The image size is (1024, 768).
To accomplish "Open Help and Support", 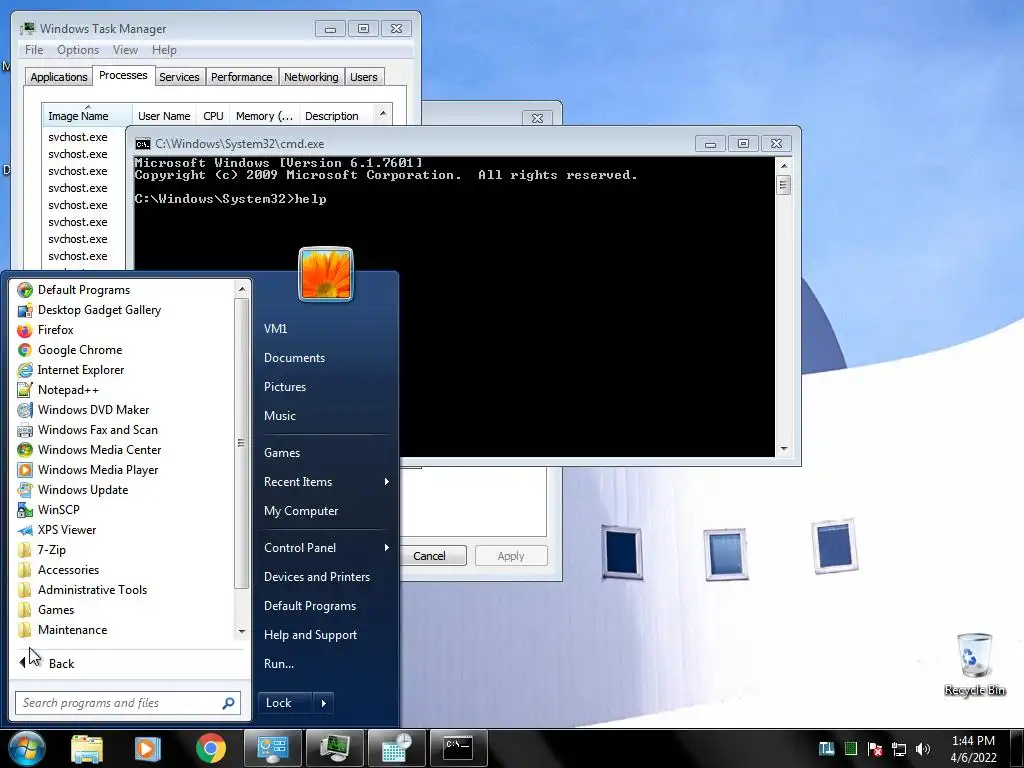I will pyautogui.click(x=310, y=635).
